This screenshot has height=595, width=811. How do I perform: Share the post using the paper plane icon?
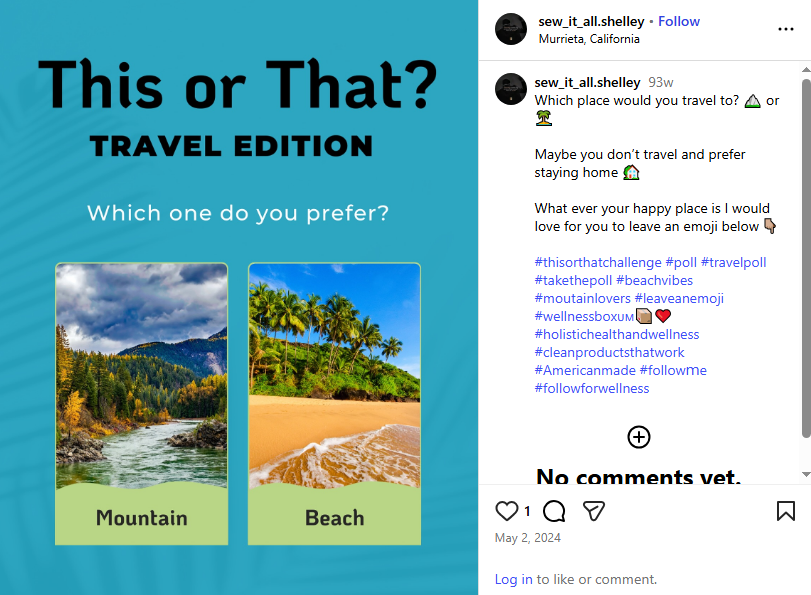point(595,511)
